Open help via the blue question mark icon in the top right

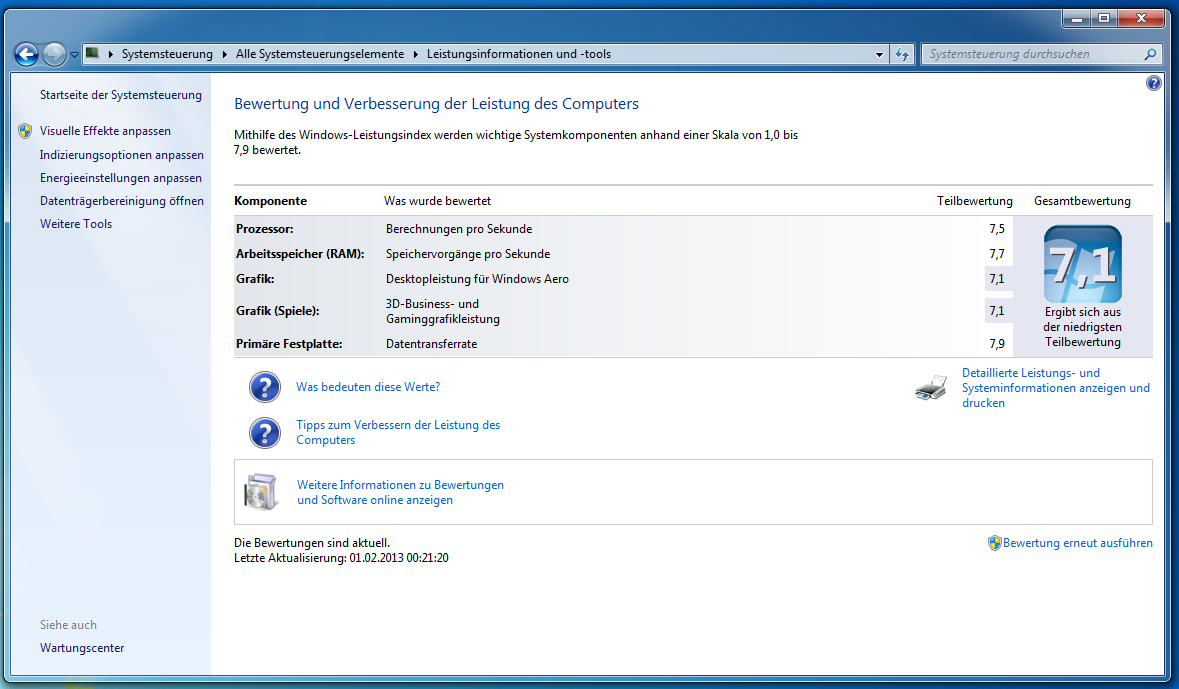click(x=1154, y=83)
